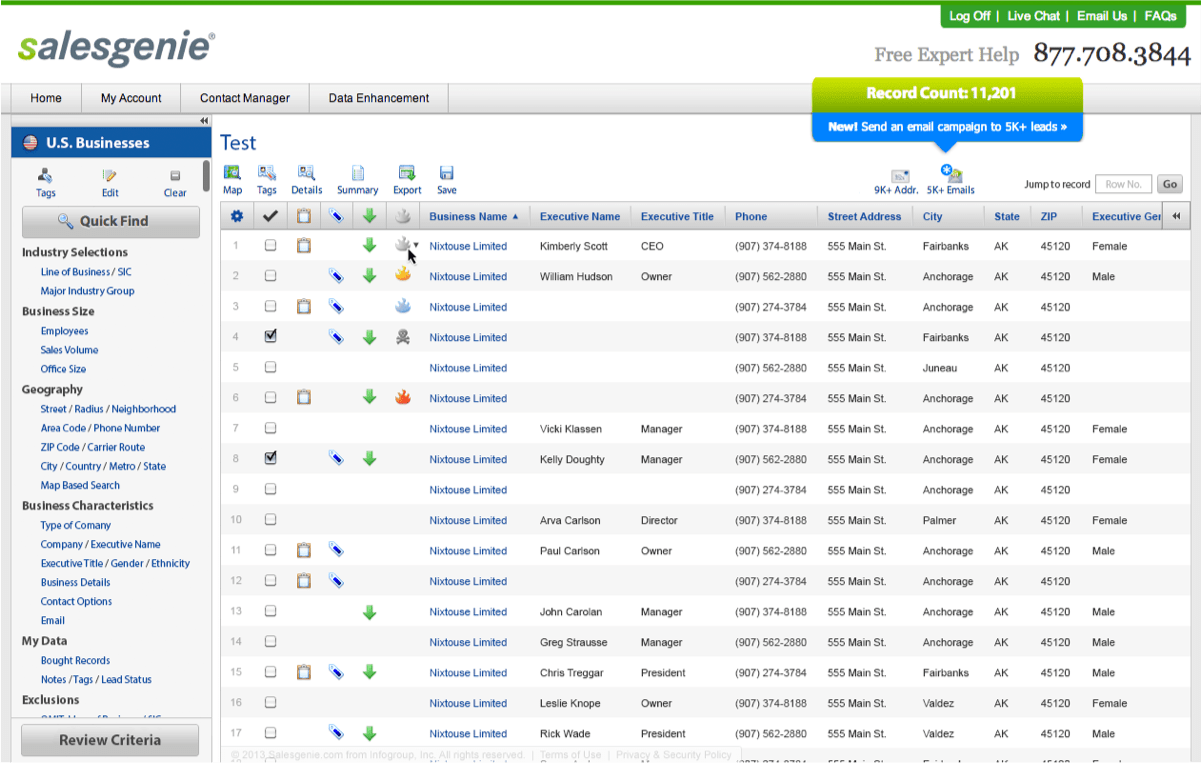Image resolution: width=1201 pixels, height=763 pixels.
Task: Open the Details toolbar icon
Action: tap(306, 173)
